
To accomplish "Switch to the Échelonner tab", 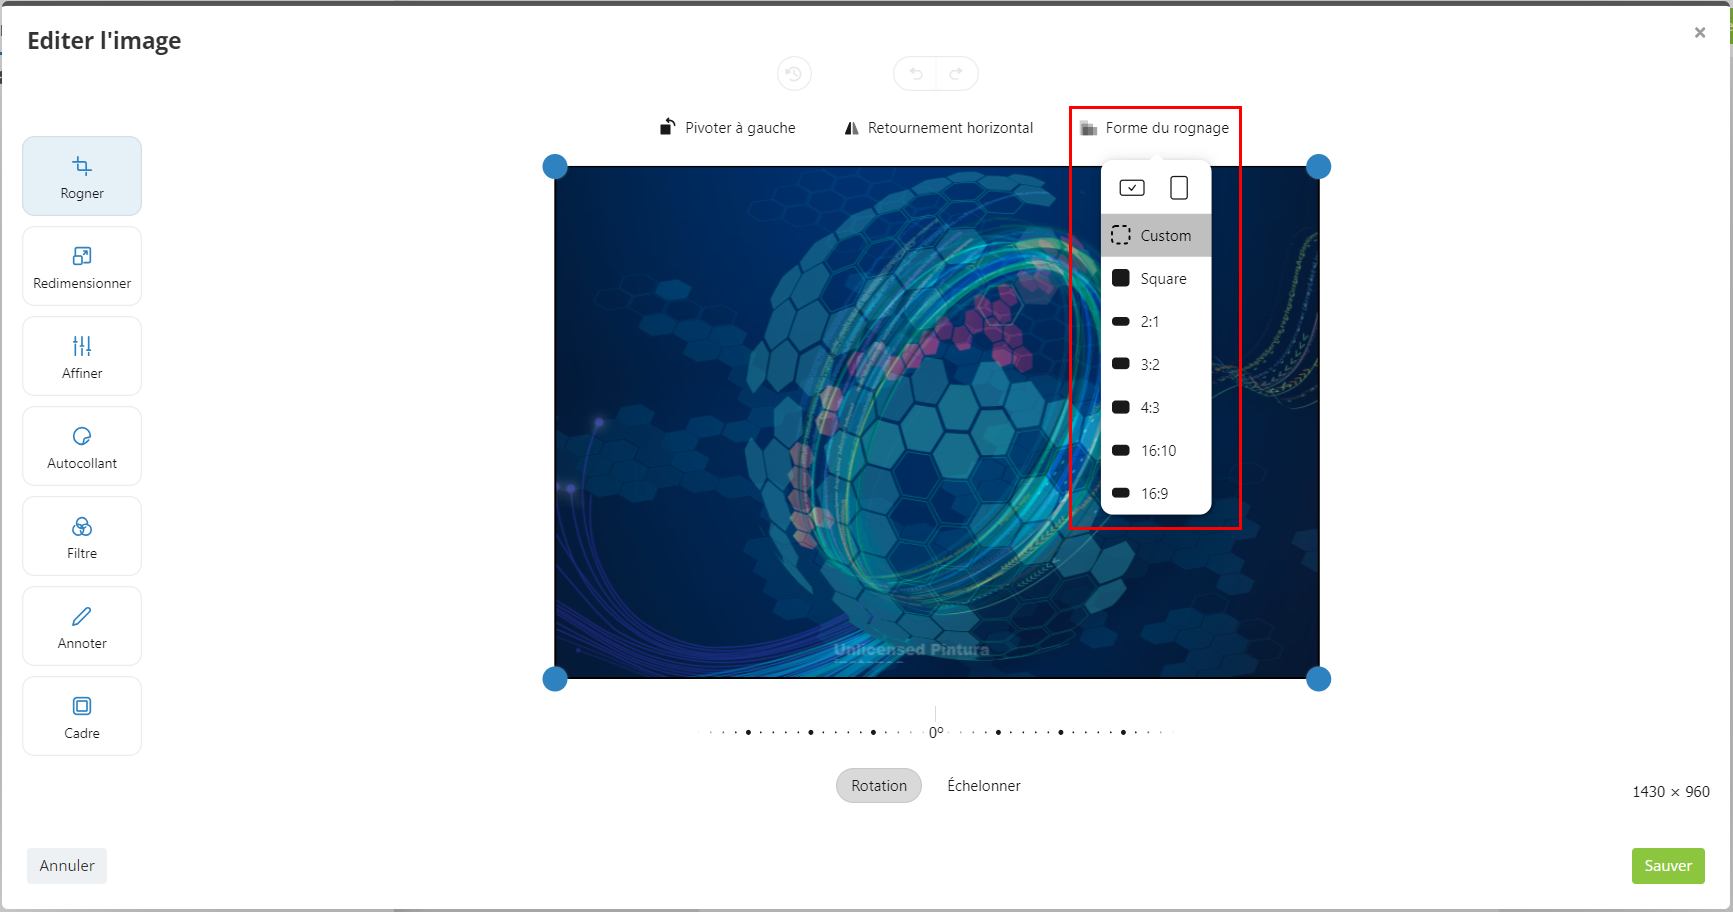I will [x=984, y=786].
